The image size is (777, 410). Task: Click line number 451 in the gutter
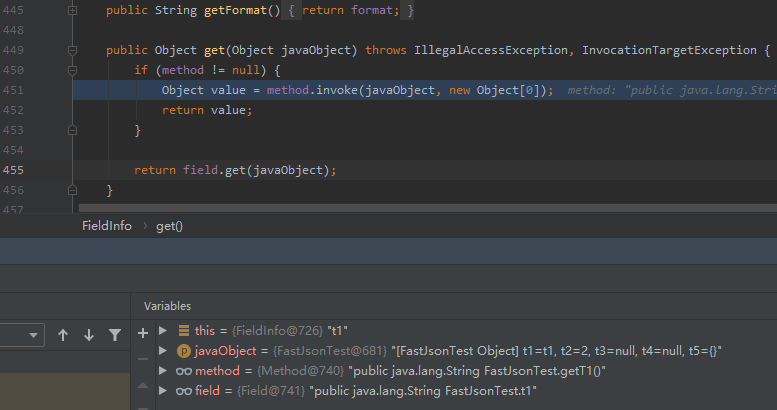click(x=13, y=90)
